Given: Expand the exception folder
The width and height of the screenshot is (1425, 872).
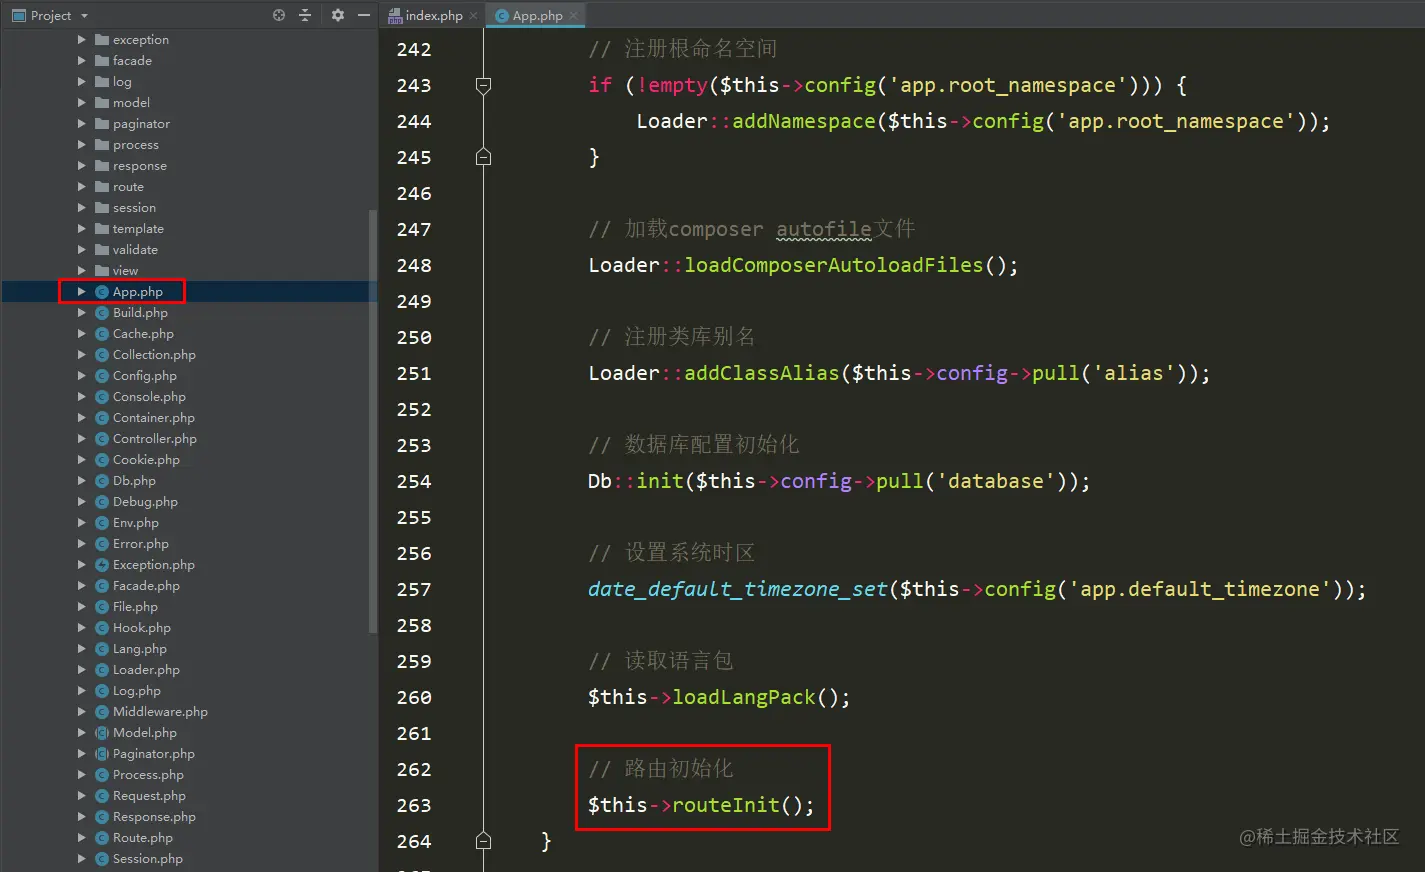Looking at the screenshot, I should click(82, 40).
